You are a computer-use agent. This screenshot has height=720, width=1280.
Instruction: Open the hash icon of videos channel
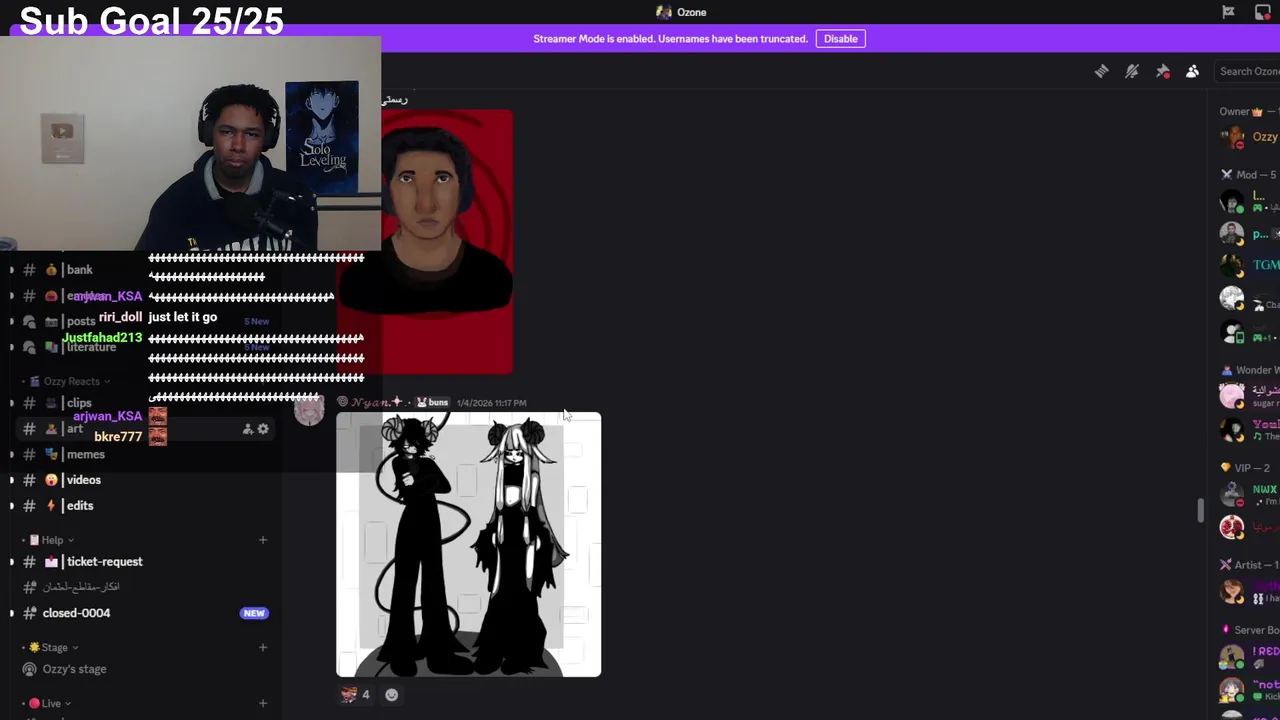coord(29,480)
